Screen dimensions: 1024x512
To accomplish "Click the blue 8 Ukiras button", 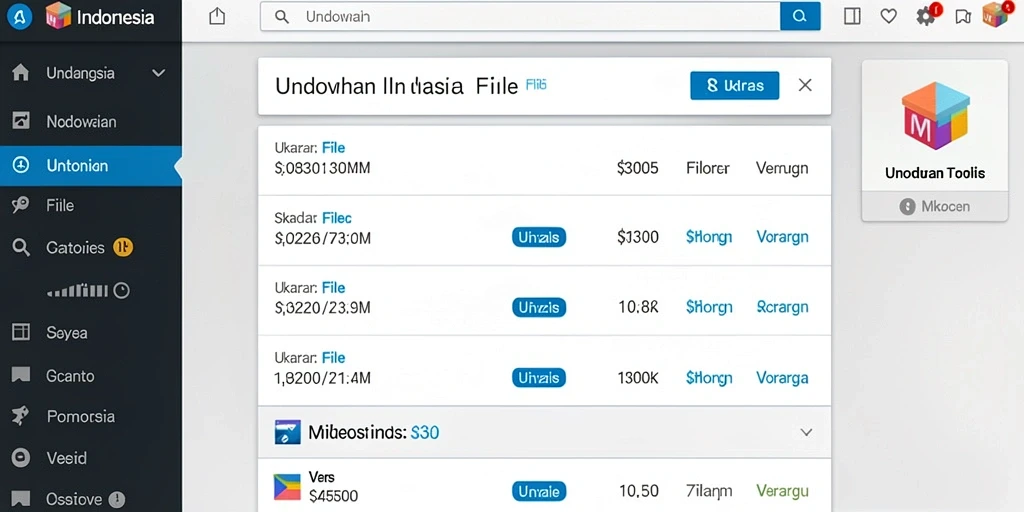I will coord(735,86).
